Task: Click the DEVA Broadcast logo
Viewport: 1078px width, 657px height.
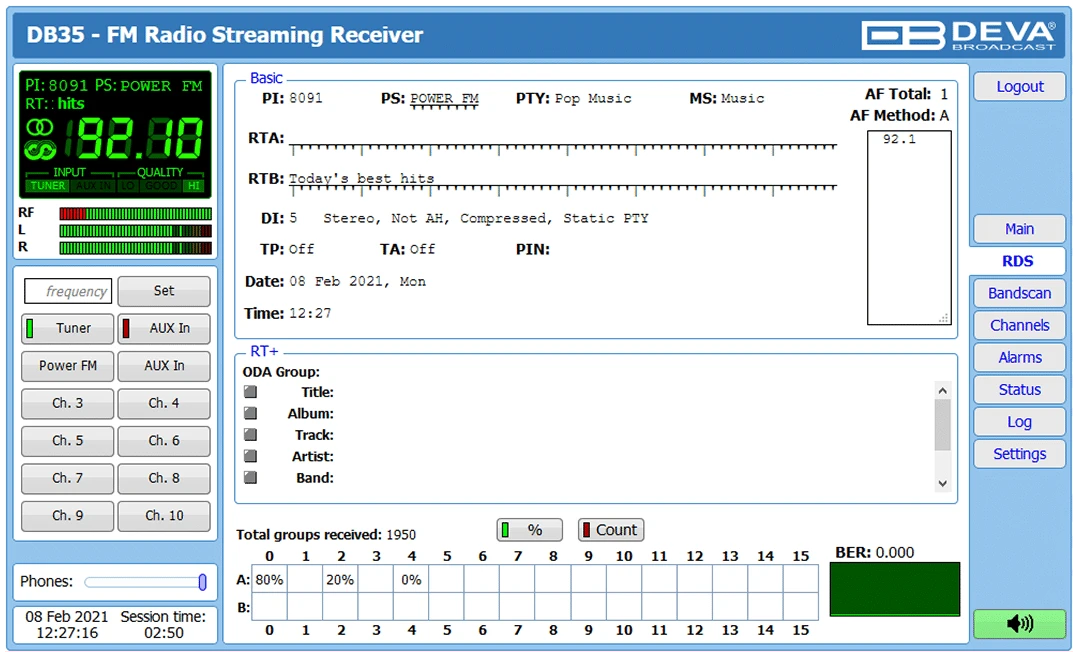Action: (x=958, y=35)
